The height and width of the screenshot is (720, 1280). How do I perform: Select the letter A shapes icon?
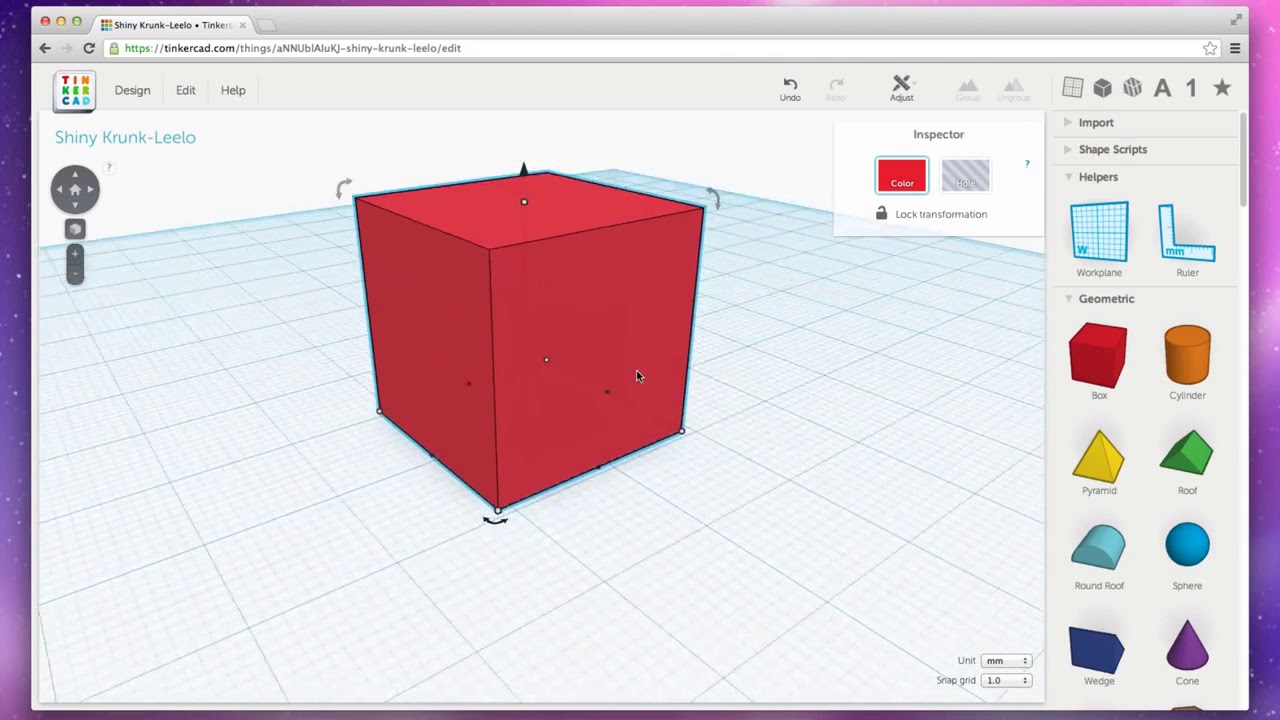pyautogui.click(x=1162, y=88)
